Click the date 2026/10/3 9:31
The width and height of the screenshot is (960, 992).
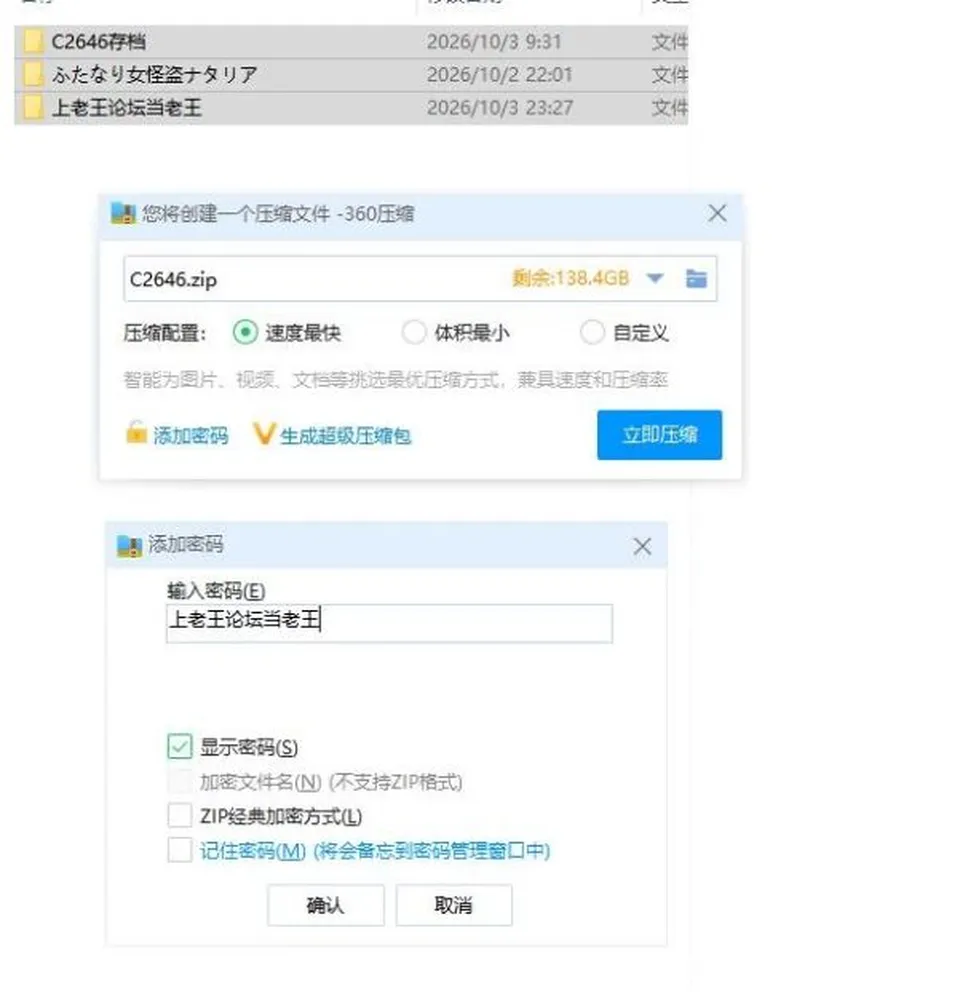pos(494,42)
